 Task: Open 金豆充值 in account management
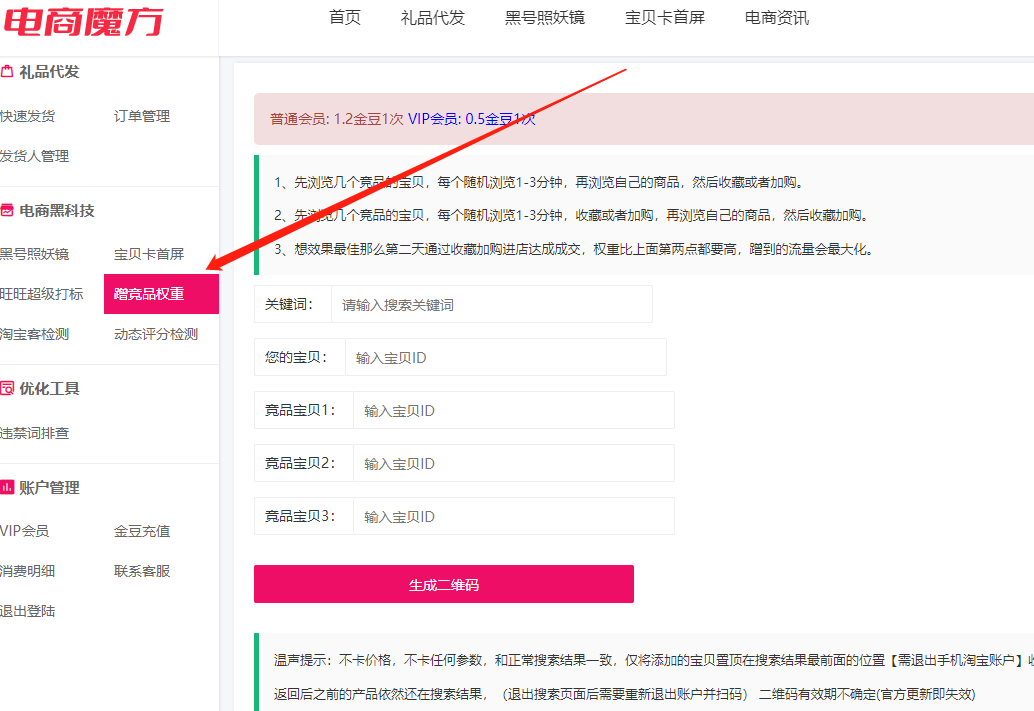click(142, 531)
